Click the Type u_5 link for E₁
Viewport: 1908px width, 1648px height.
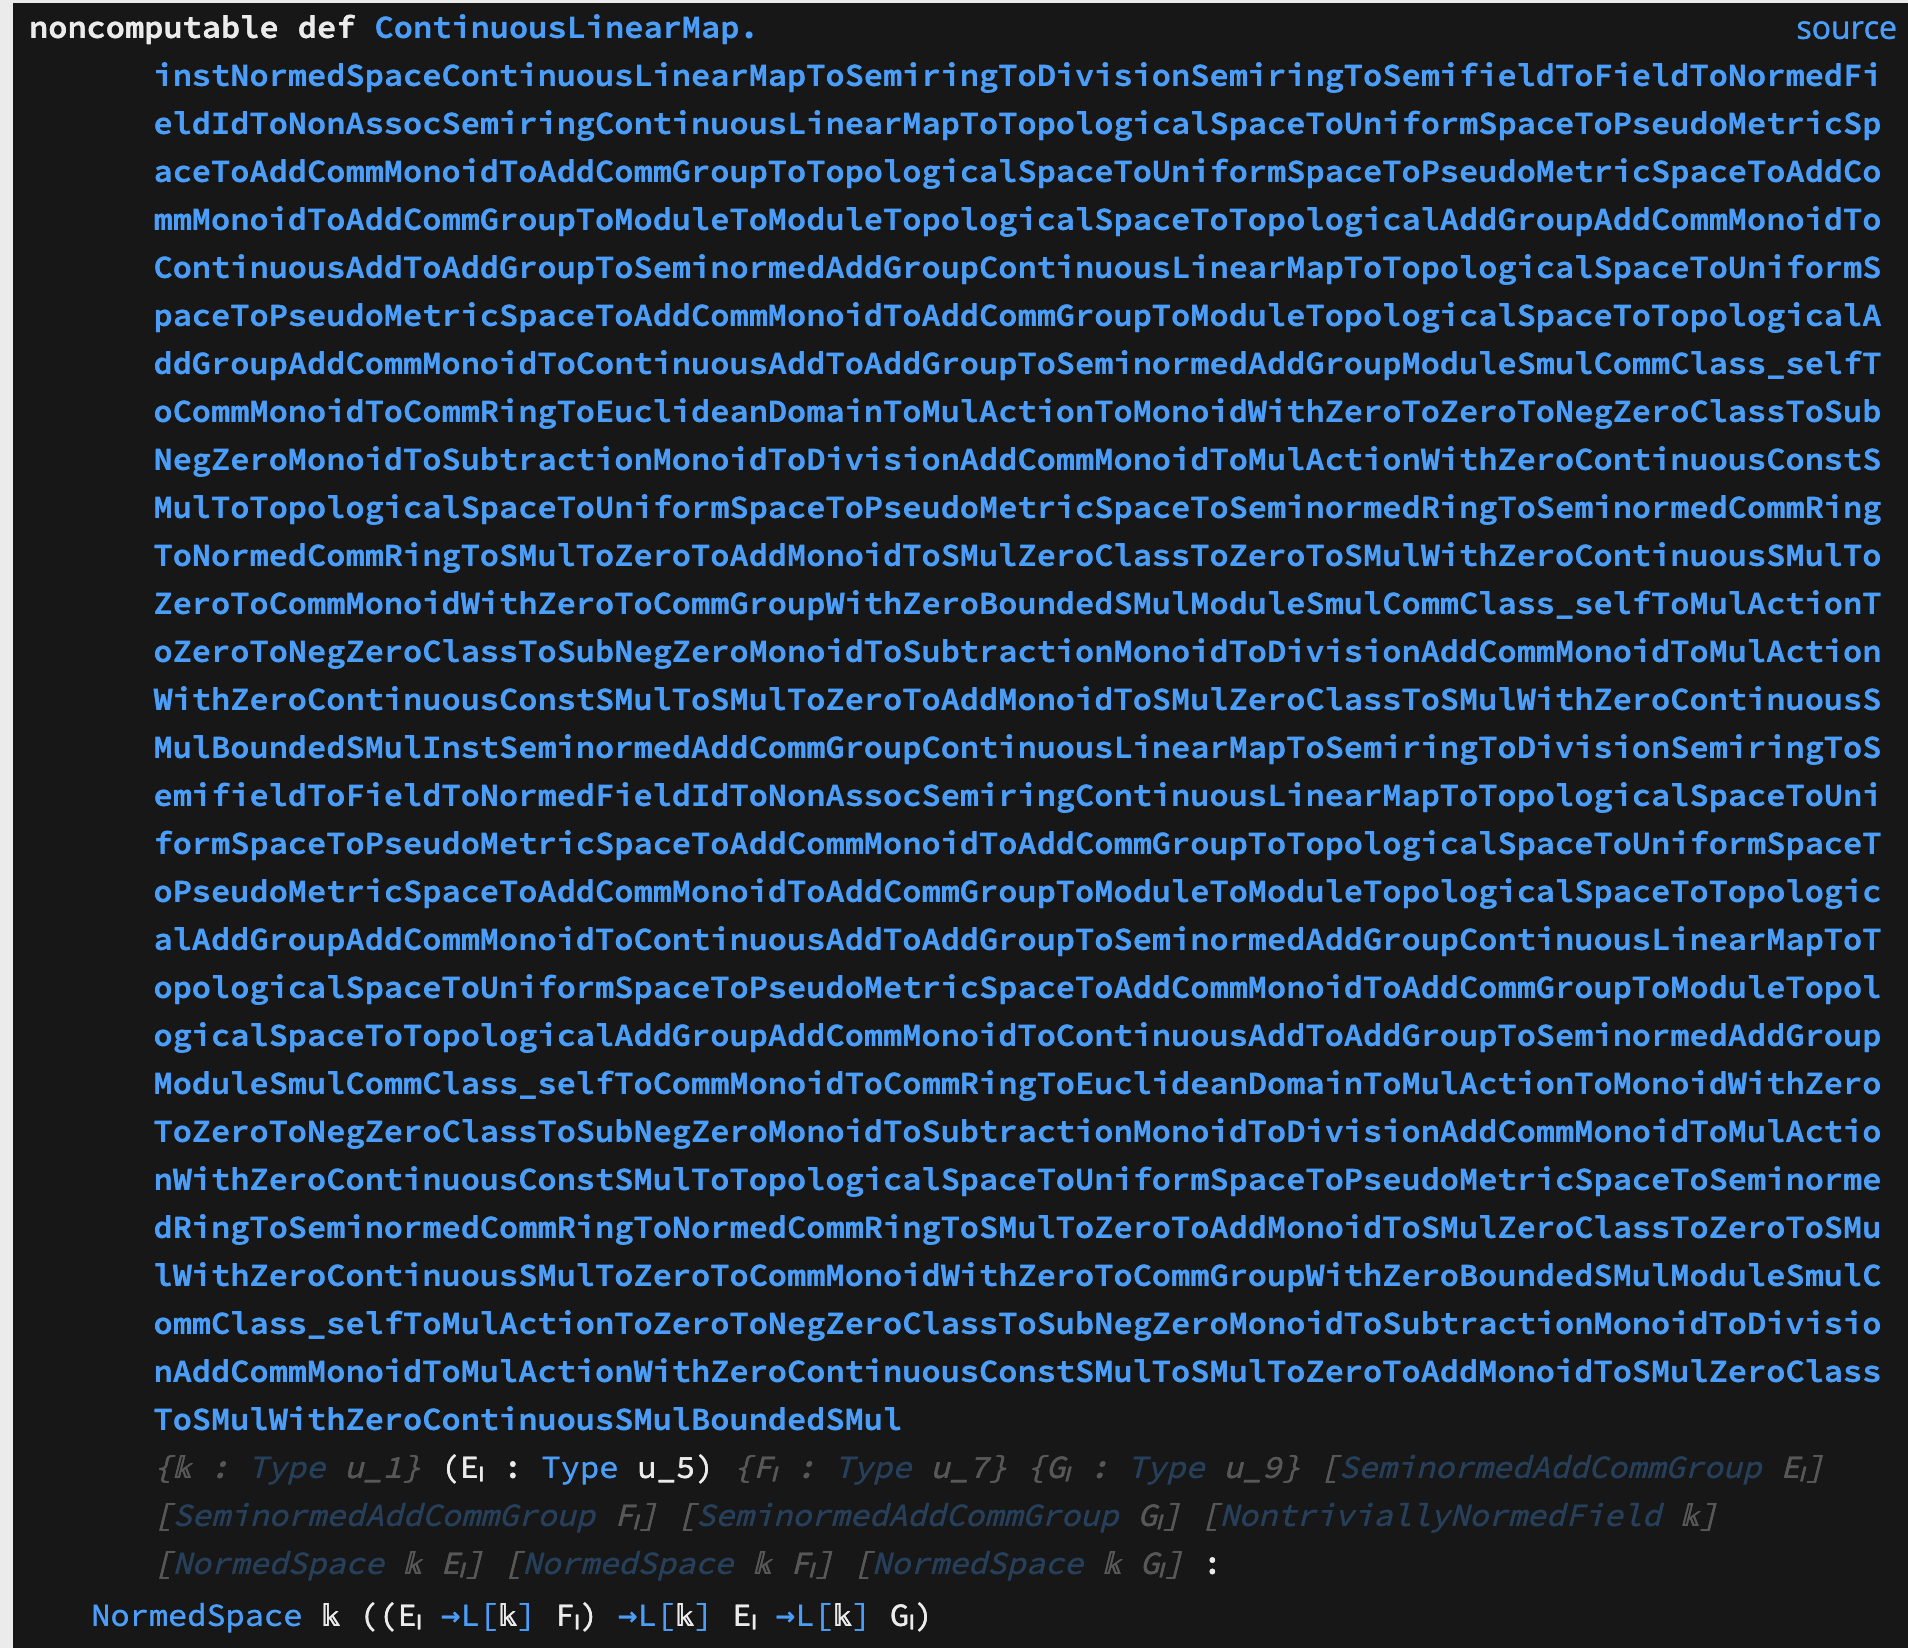tap(580, 1468)
